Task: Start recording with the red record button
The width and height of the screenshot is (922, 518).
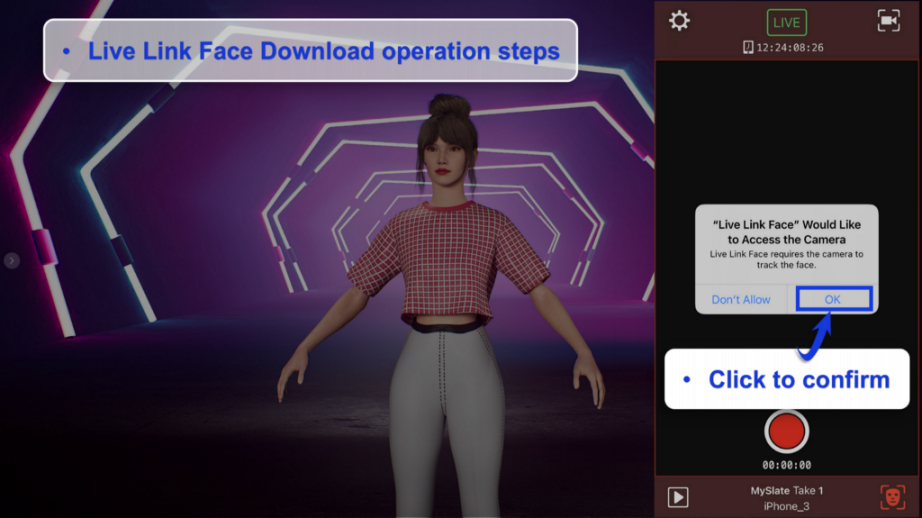Action: tap(786, 431)
